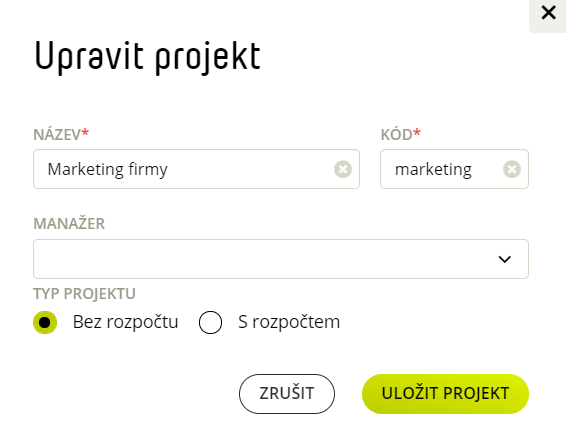Image resolution: width=566 pixels, height=431 pixels.
Task: Click the Bez rozpočtu label text
Action: click(x=125, y=322)
